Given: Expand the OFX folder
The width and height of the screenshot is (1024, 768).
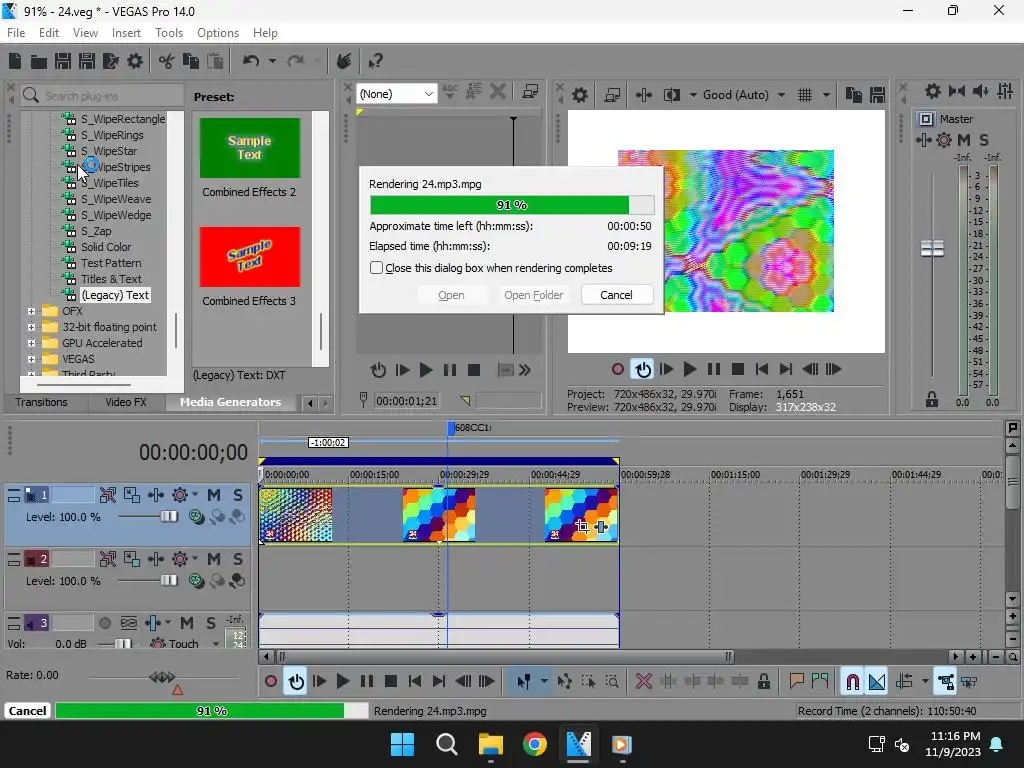Looking at the screenshot, I should click(x=31, y=311).
